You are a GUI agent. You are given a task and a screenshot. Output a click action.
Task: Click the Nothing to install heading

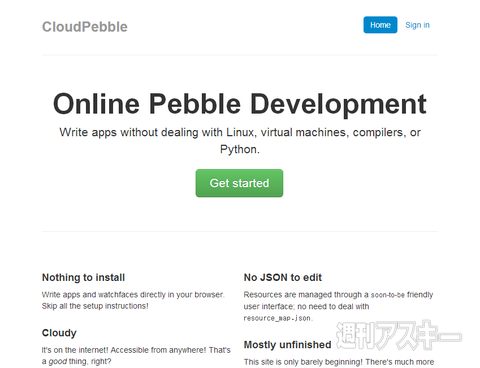pyautogui.click(x=83, y=277)
